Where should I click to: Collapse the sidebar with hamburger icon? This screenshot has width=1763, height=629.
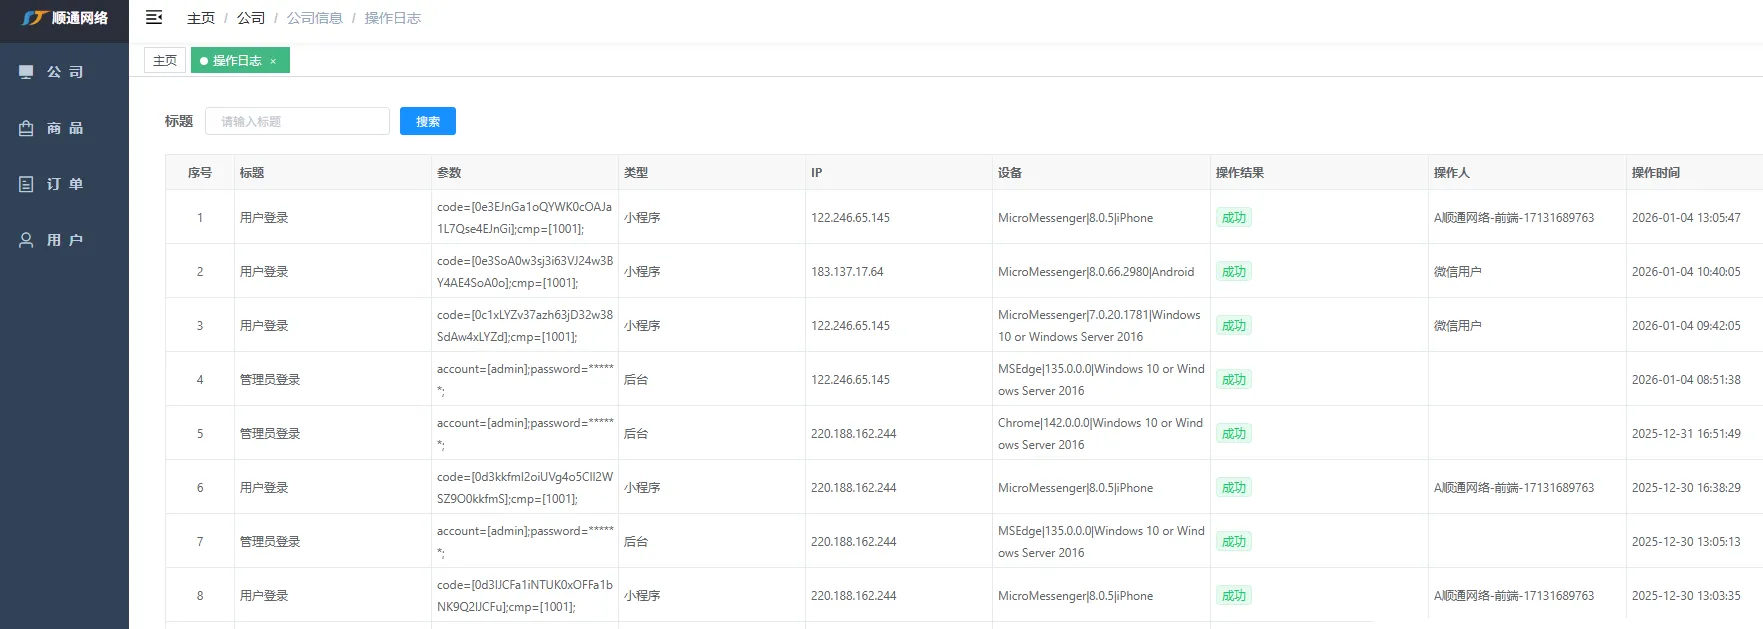click(154, 17)
